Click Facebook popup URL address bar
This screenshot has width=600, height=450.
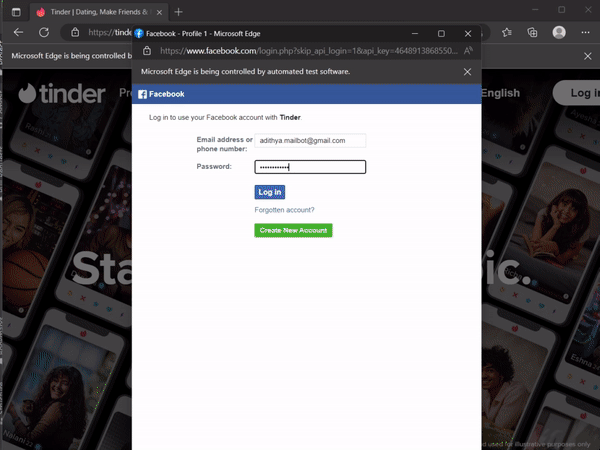coord(308,51)
